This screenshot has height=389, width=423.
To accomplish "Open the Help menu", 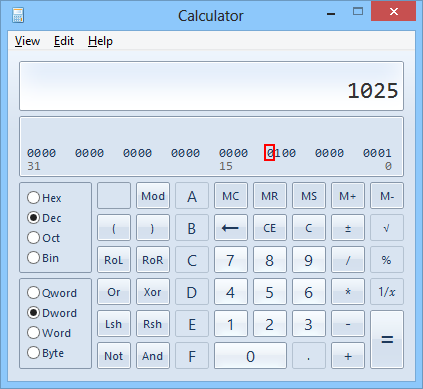I will tap(100, 41).
